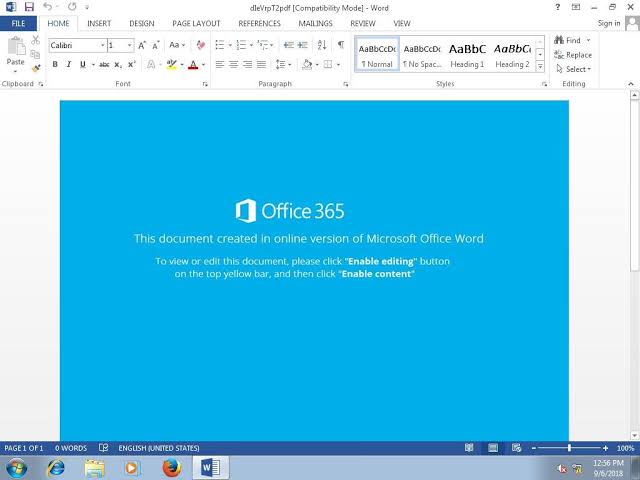Click the Cut scissors icon
Image resolution: width=640 pixels, height=480 pixels.
(36, 40)
